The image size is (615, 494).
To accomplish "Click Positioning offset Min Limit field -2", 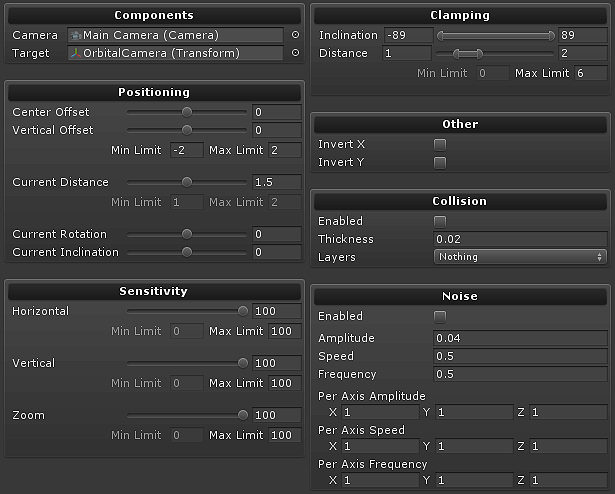I will tap(187, 150).
